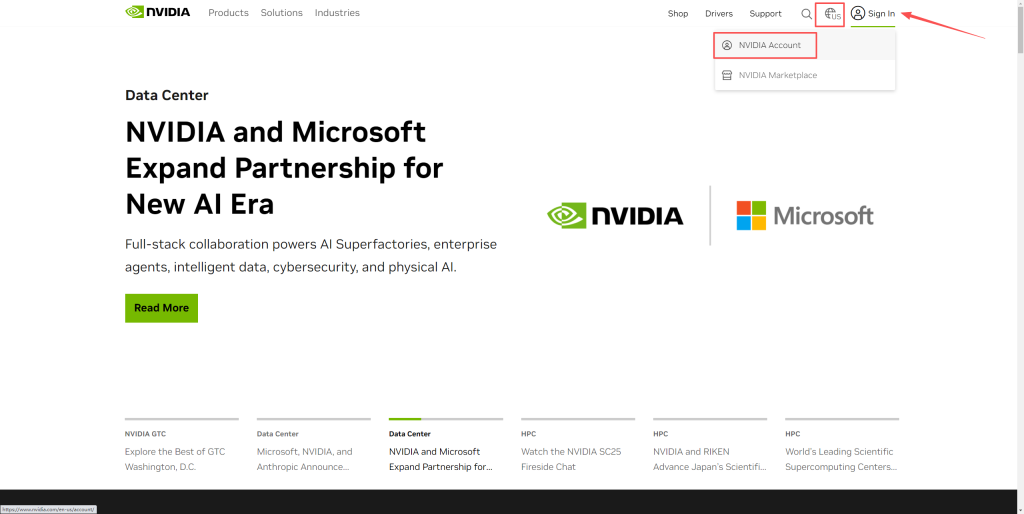Click the Microsoft logo in the banner

click(805, 215)
